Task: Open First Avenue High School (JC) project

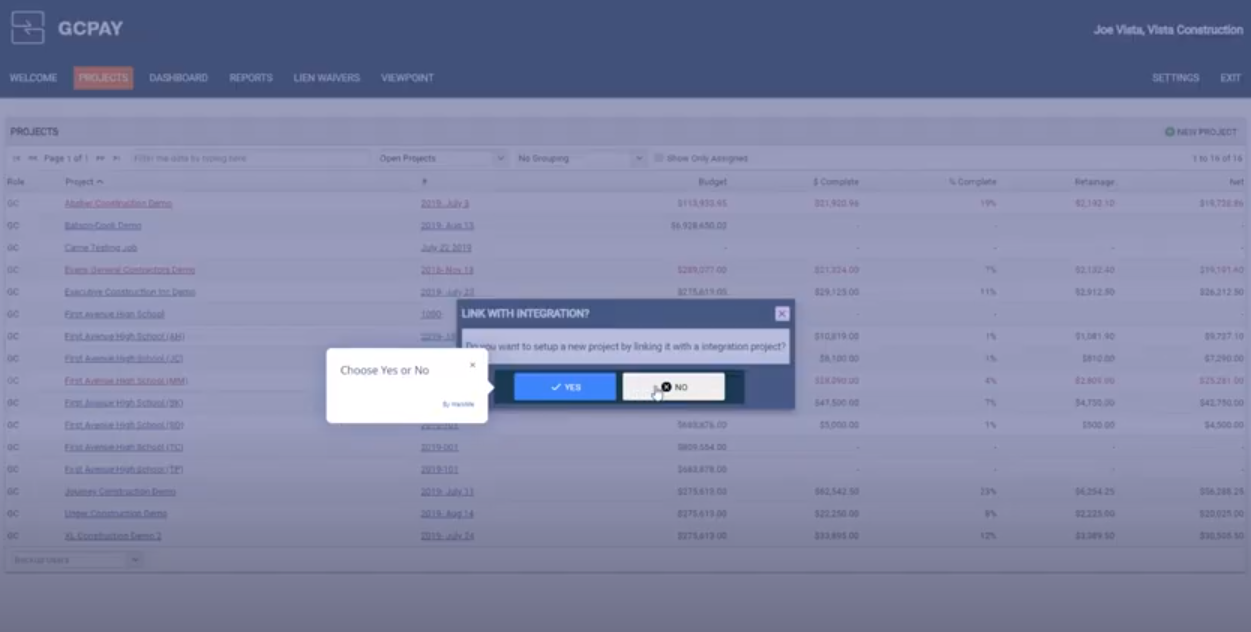Action: coord(124,358)
